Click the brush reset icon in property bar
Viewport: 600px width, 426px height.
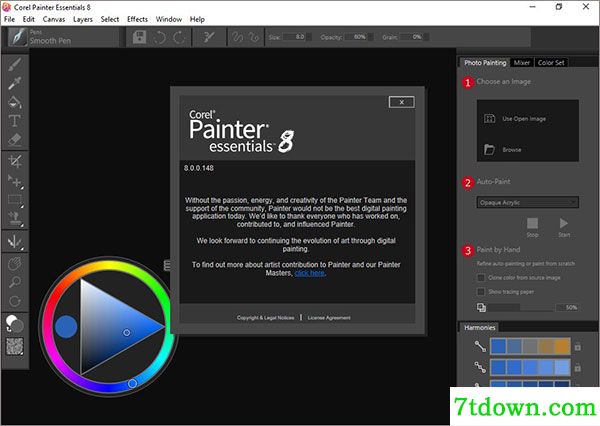click(x=209, y=37)
